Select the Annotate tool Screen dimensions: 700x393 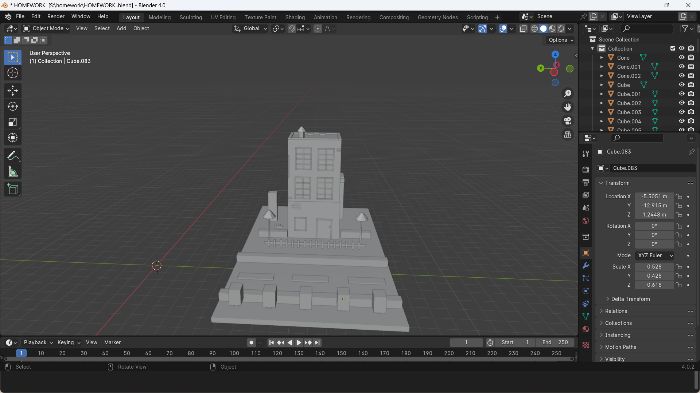12,156
